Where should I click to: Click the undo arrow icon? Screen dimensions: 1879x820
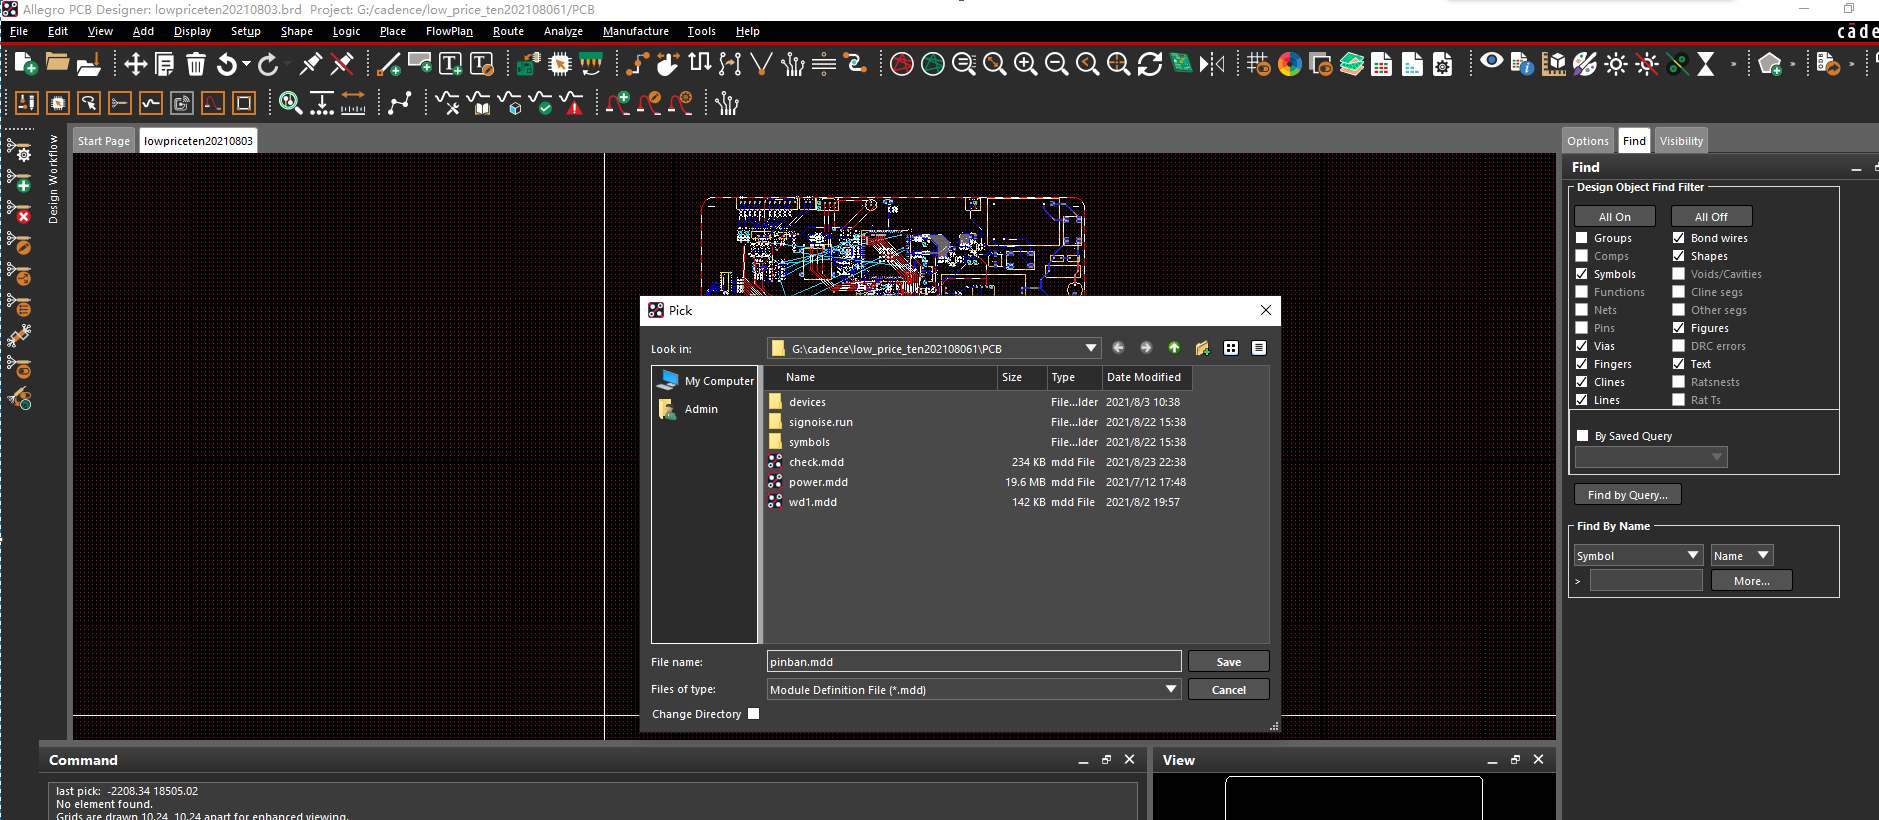coord(227,65)
